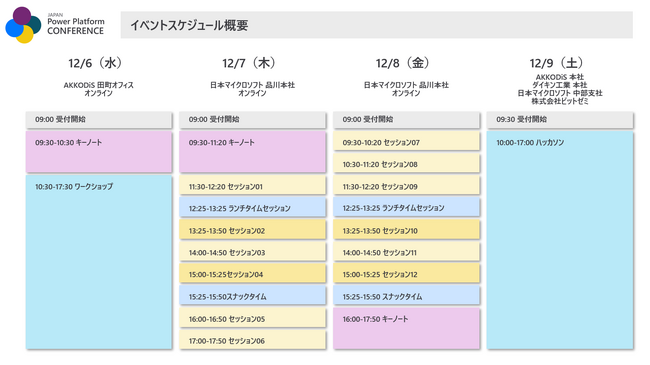Image resolution: width=650 pixels, height=365 pixels.
Task: Select the 12/7 スナックタイム block
Action: pos(252,296)
